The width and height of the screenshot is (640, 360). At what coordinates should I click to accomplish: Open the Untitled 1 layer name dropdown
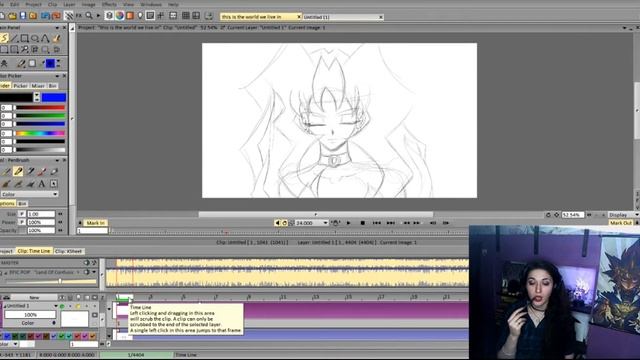56,306
